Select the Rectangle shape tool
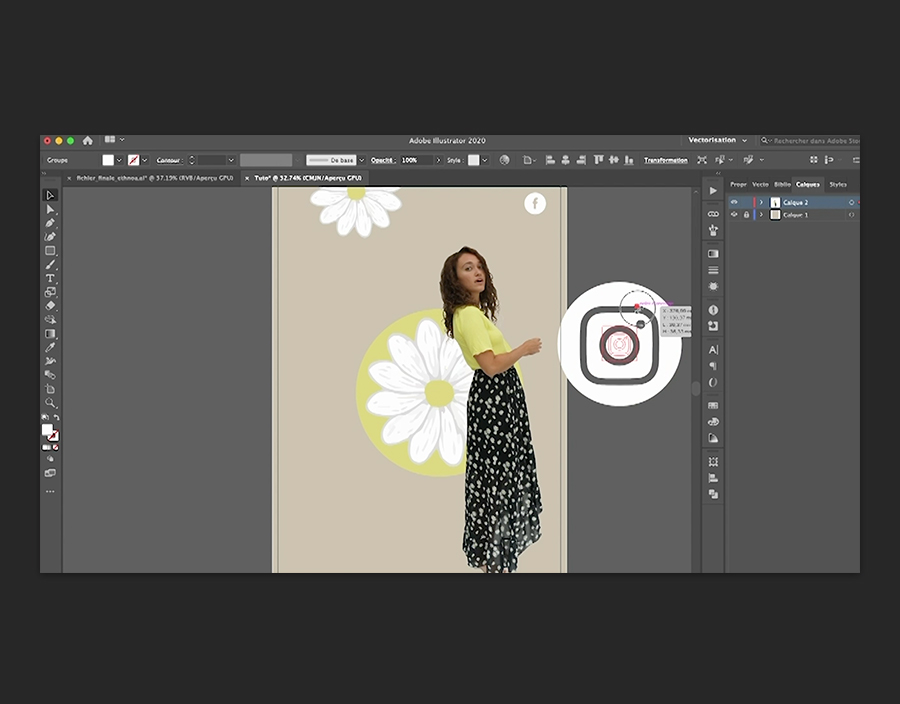Viewport: 900px width, 704px height. [50, 251]
